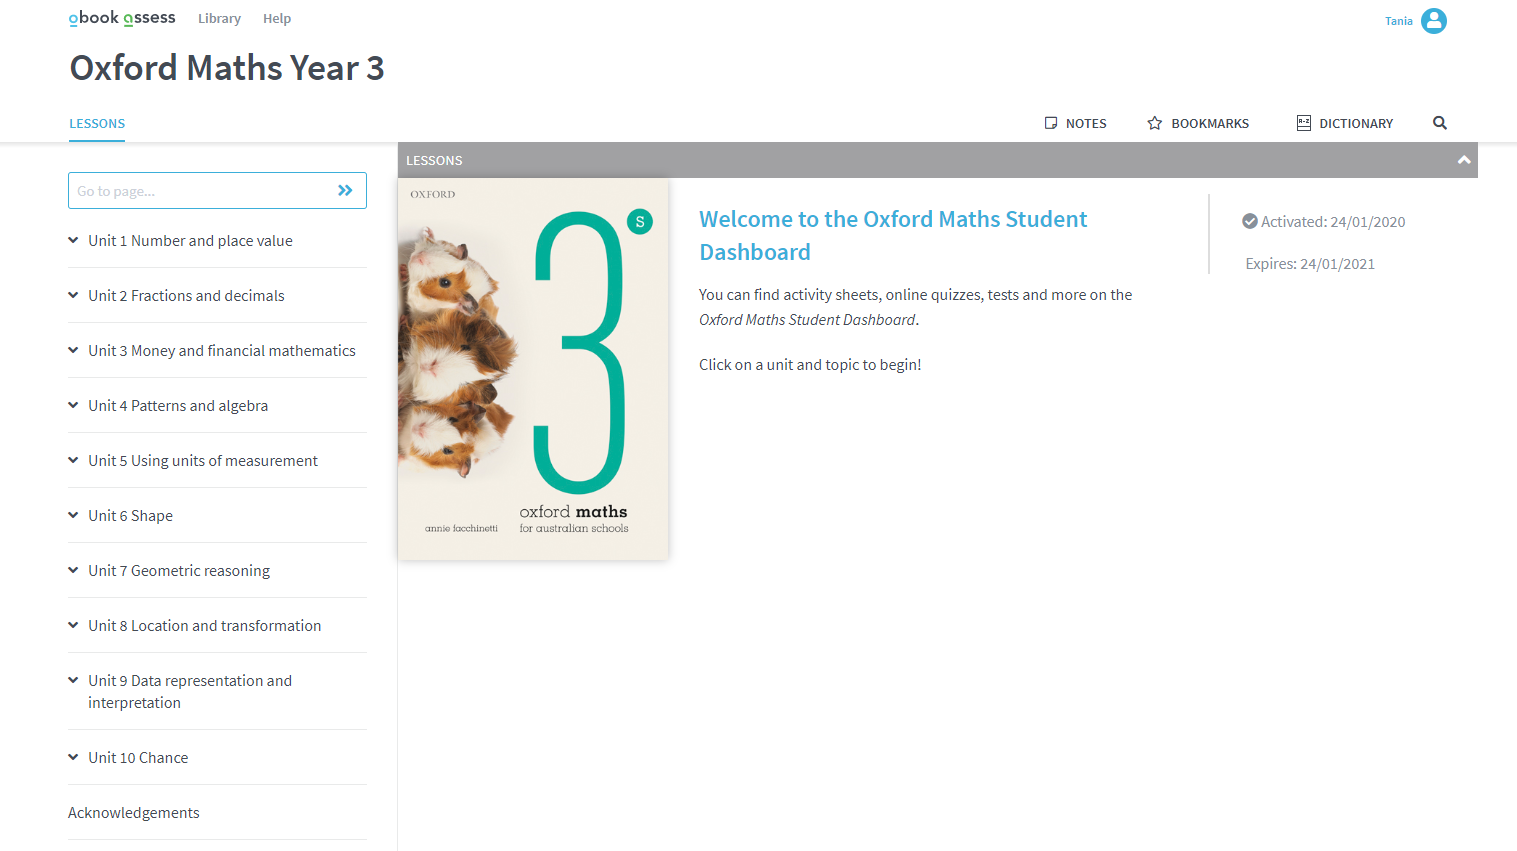The width and height of the screenshot is (1517, 851).
Task: Expand Unit 6 Shape
Action: pyautogui.click(x=130, y=515)
